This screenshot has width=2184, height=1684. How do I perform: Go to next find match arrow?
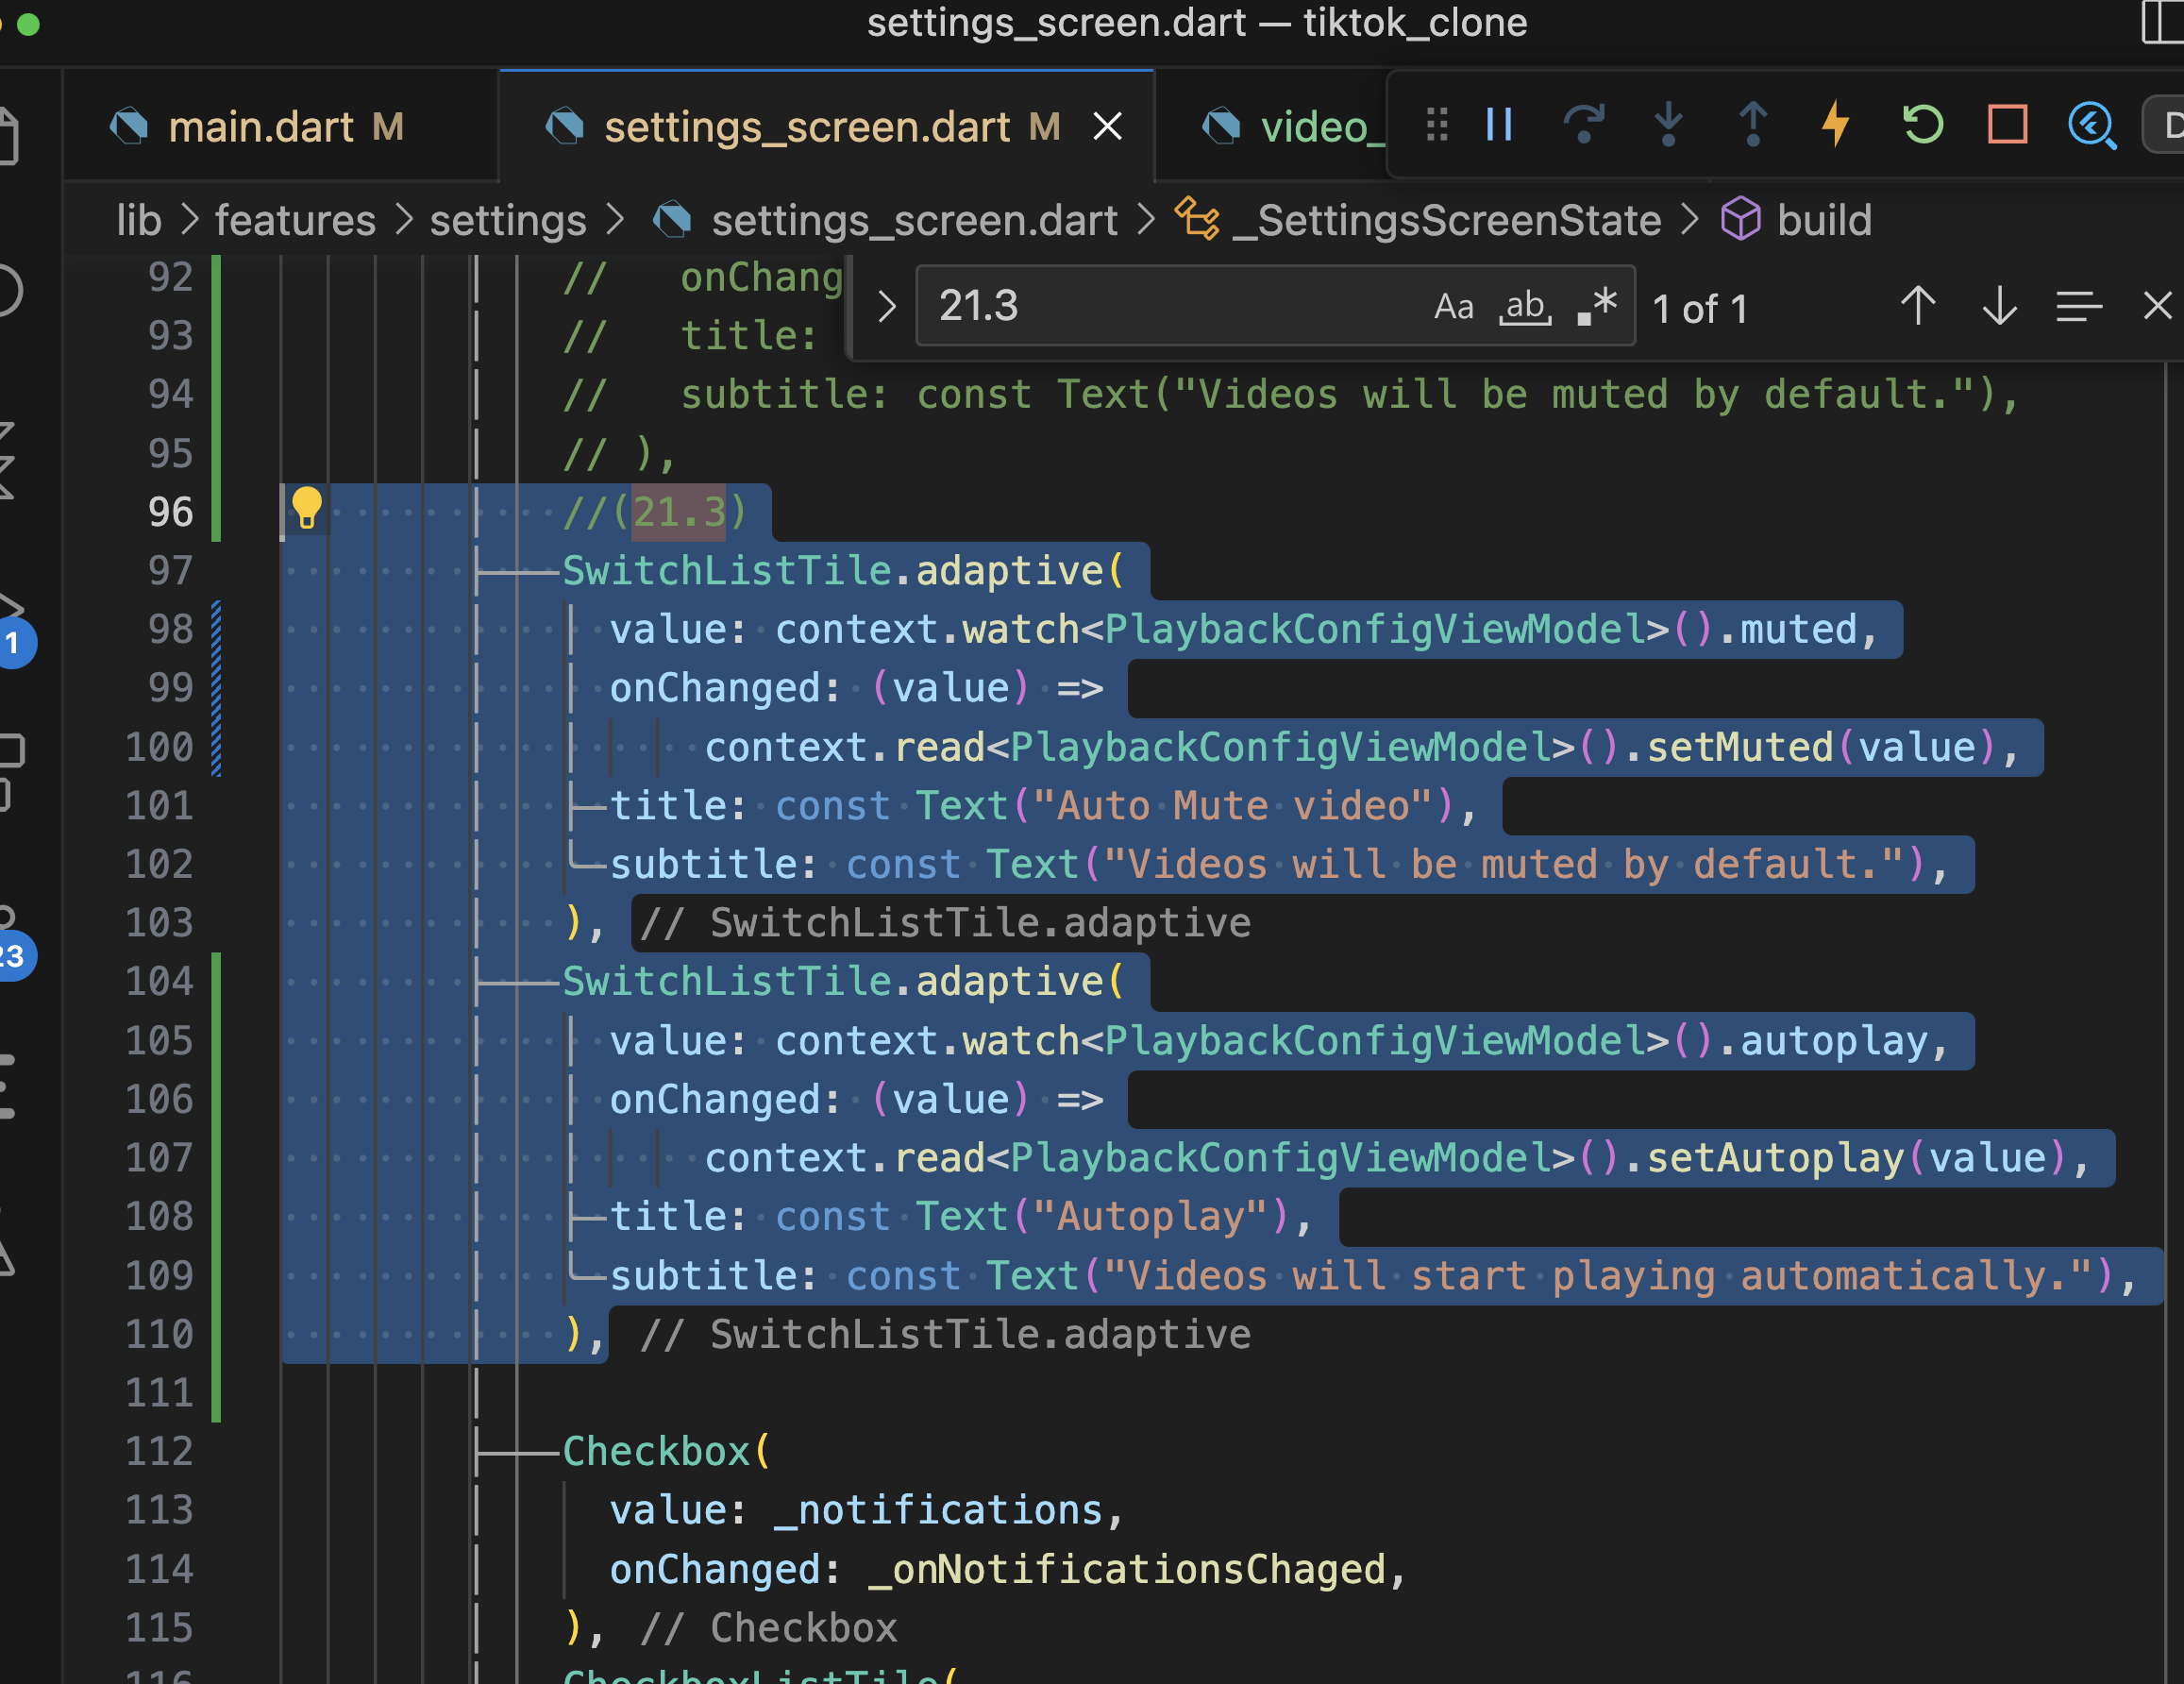(1999, 306)
